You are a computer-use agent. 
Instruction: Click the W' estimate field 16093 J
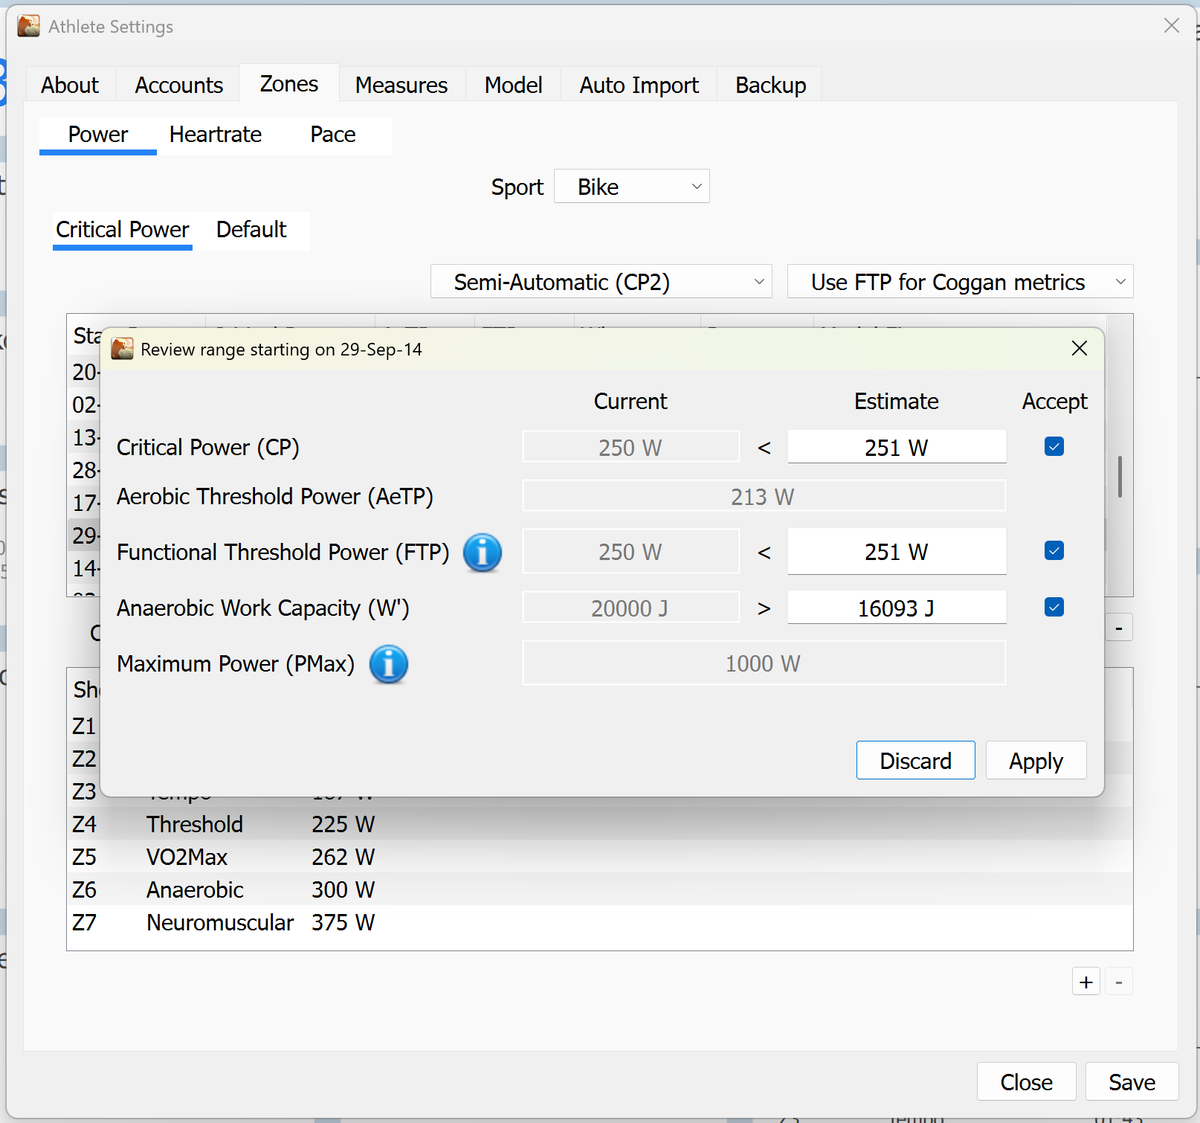point(897,607)
